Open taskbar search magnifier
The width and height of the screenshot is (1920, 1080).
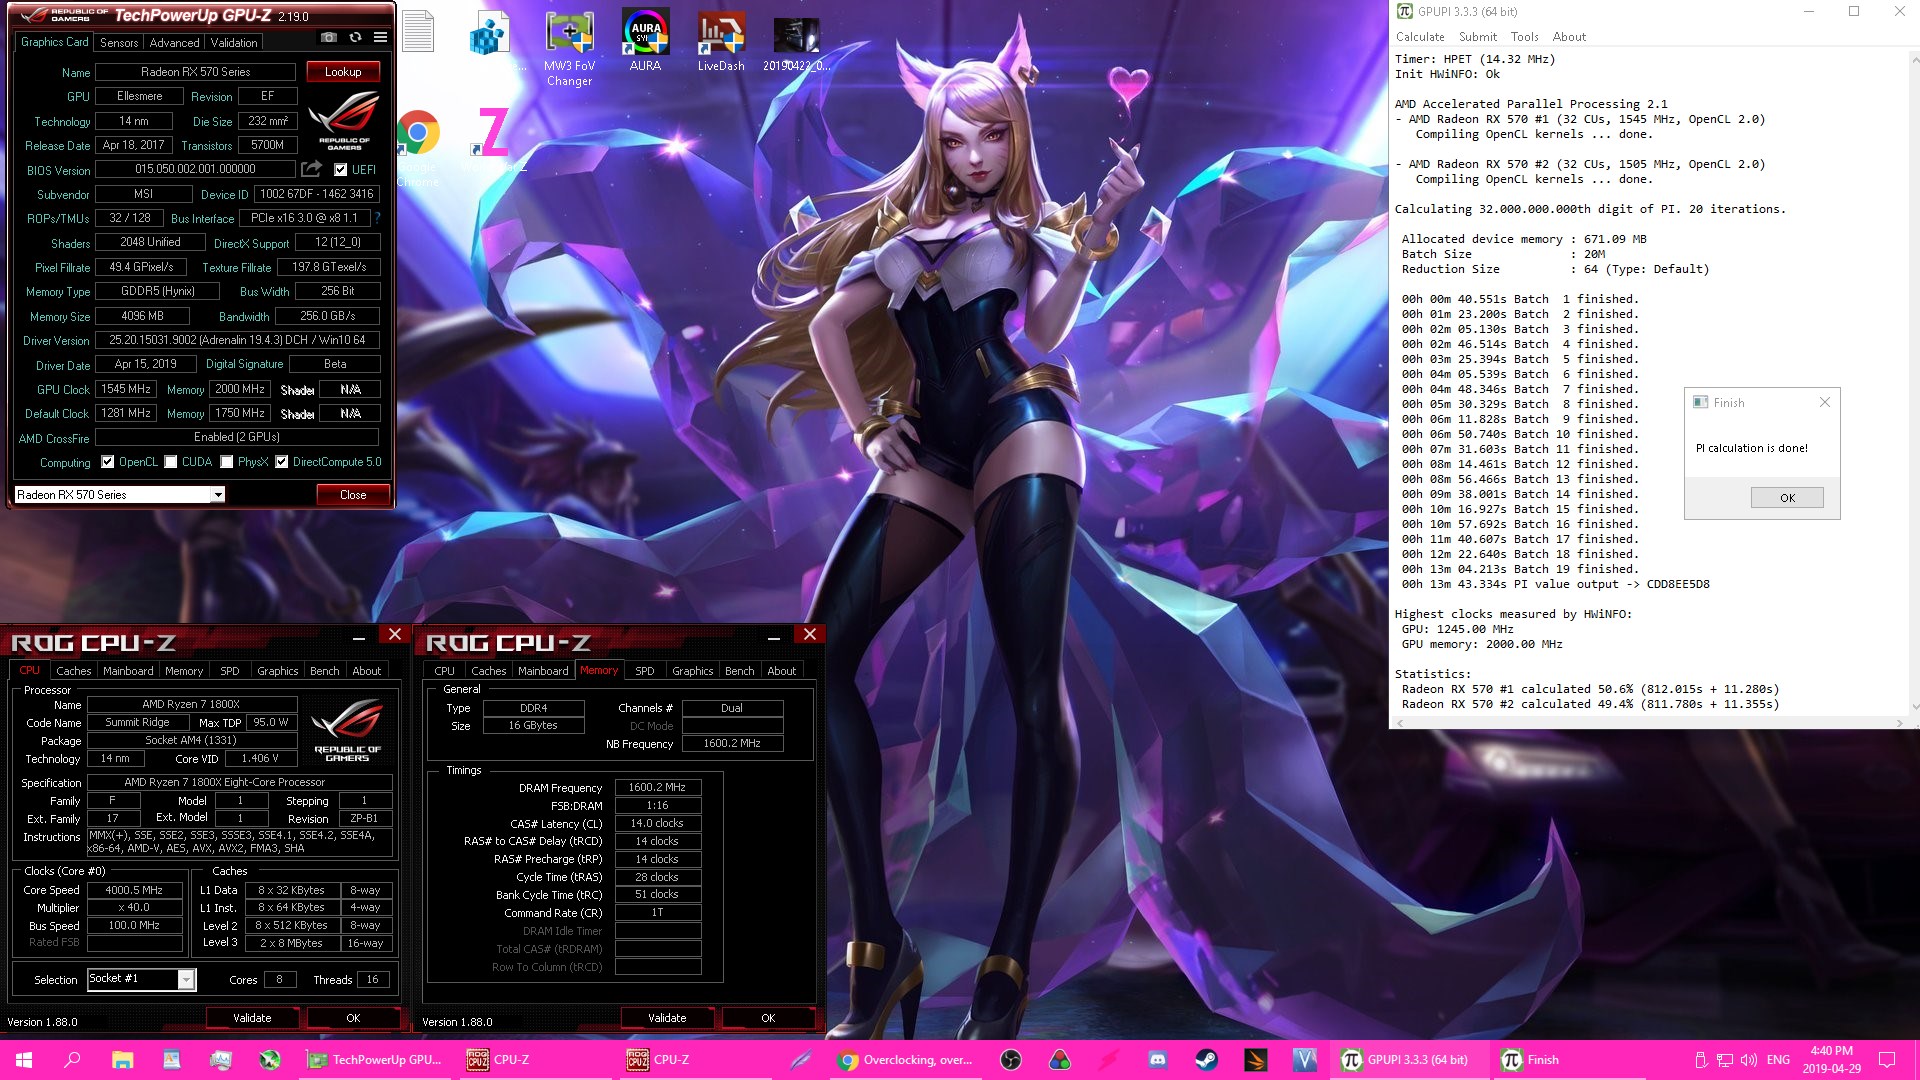[x=72, y=1060]
